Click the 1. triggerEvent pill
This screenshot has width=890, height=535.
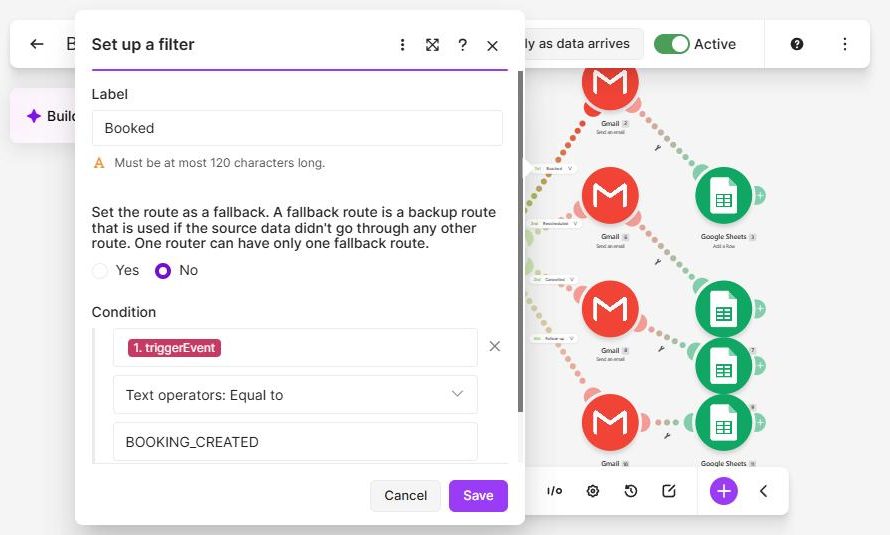coord(174,348)
